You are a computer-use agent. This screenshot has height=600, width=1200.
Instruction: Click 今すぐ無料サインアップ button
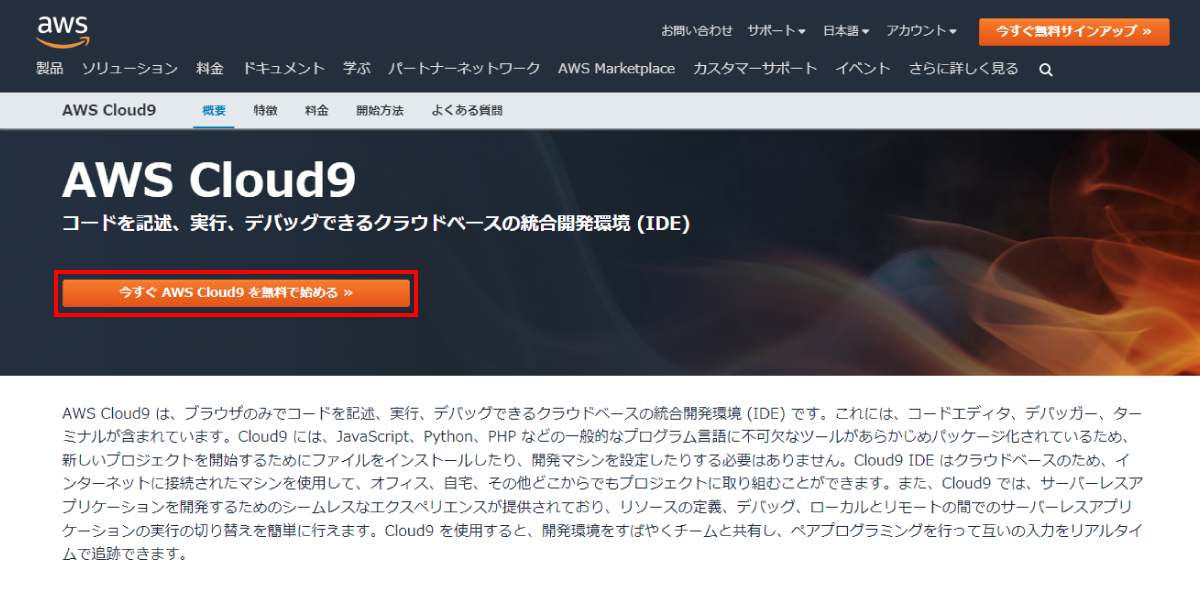click(x=1073, y=31)
